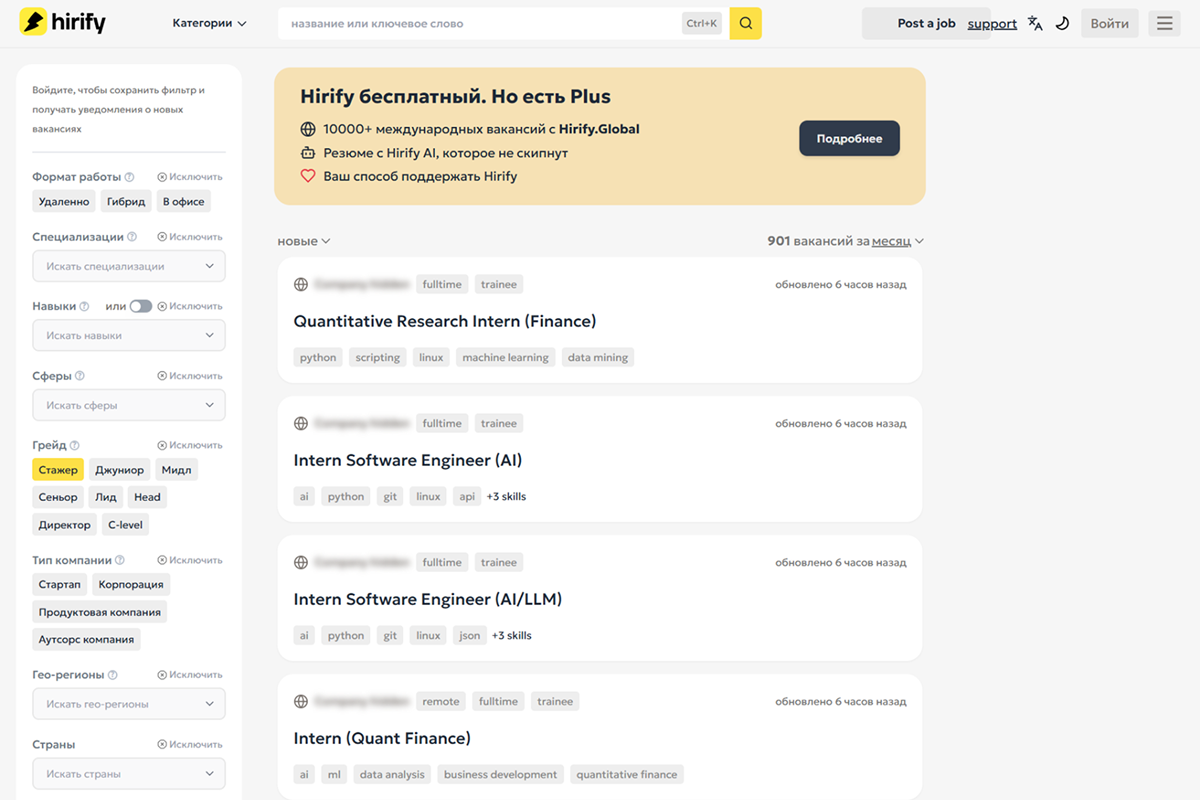Image resolution: width=1200 pixels, height=800 pixels.
Task: Click help icon beside Специализации
Action: tap(132, 237)
